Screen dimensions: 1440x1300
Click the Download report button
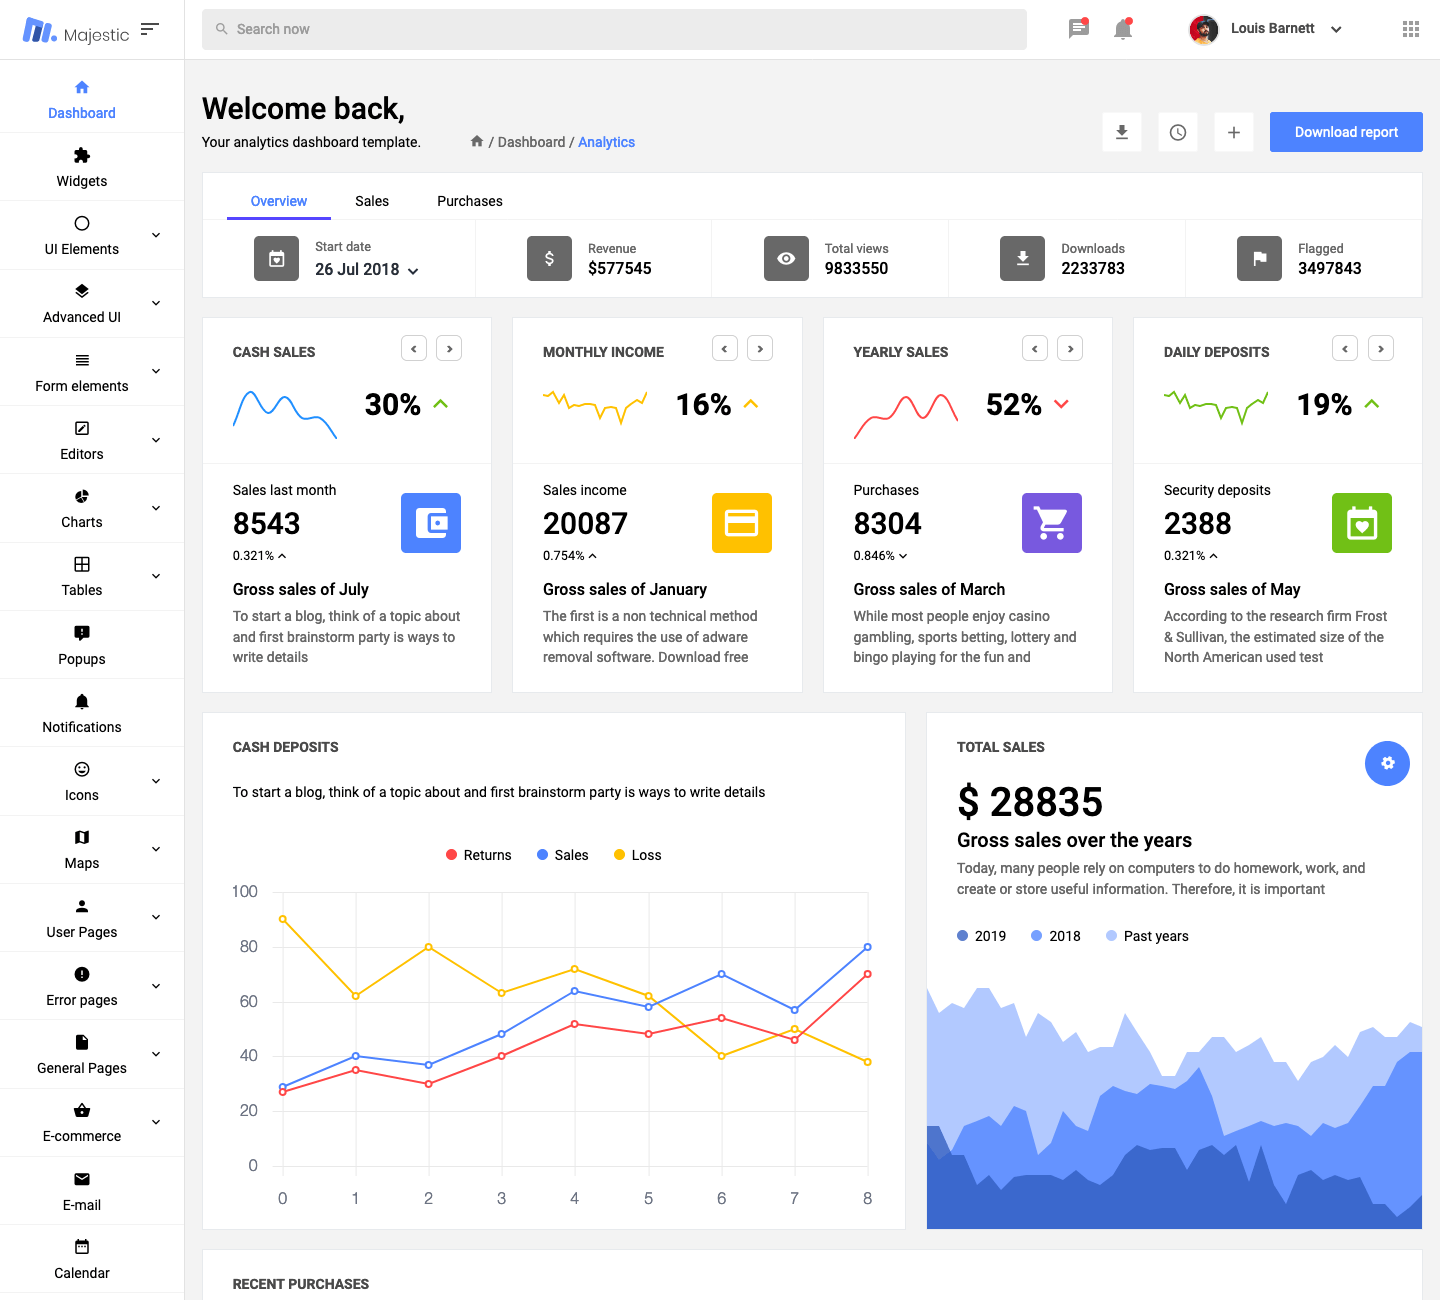(1346, 132)
